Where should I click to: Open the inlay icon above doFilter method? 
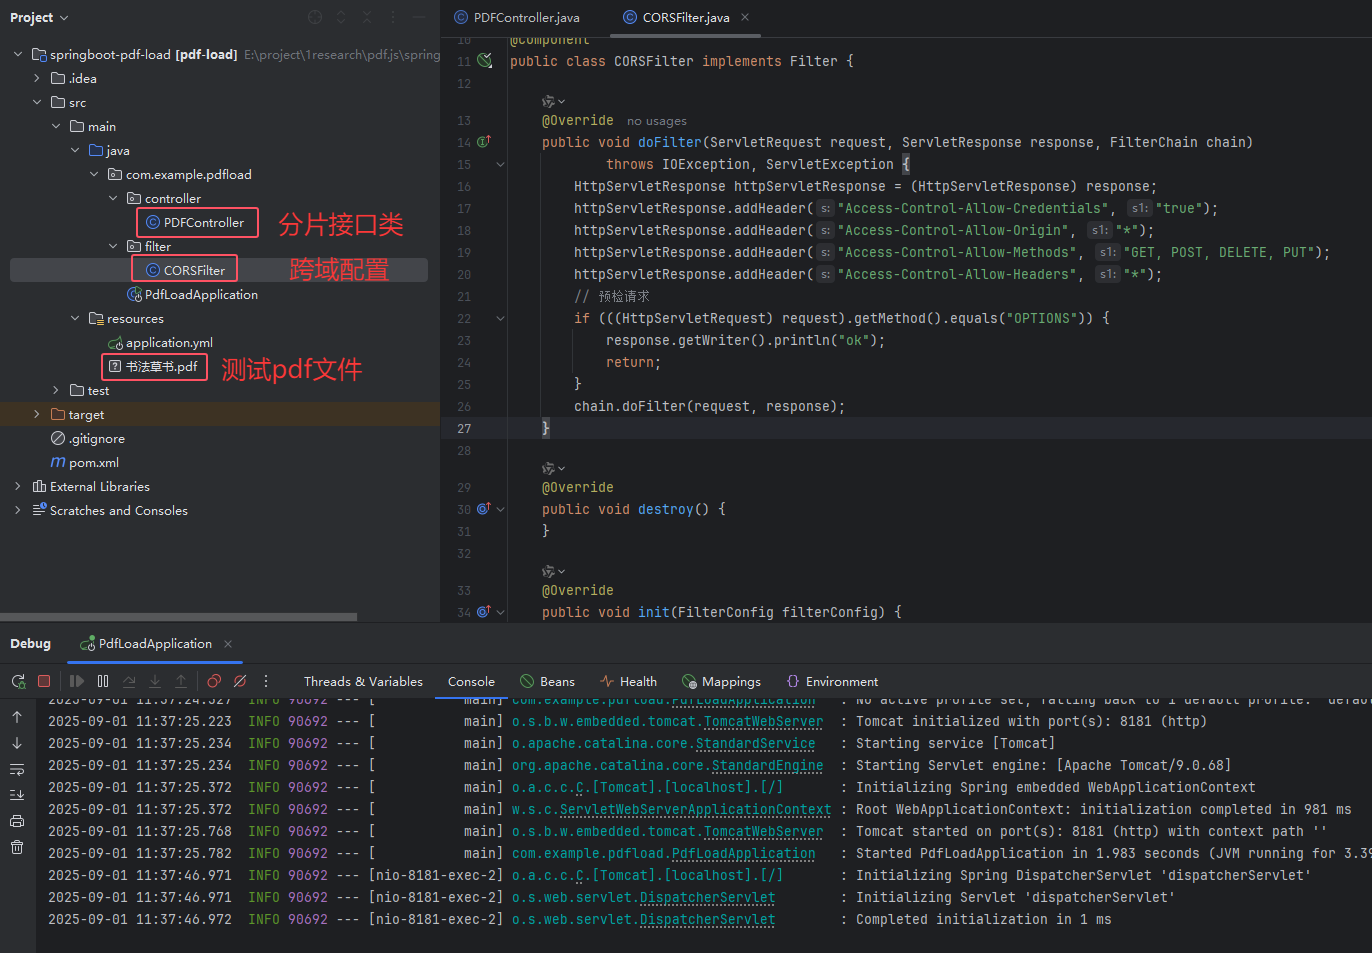[x=553, y=101]
